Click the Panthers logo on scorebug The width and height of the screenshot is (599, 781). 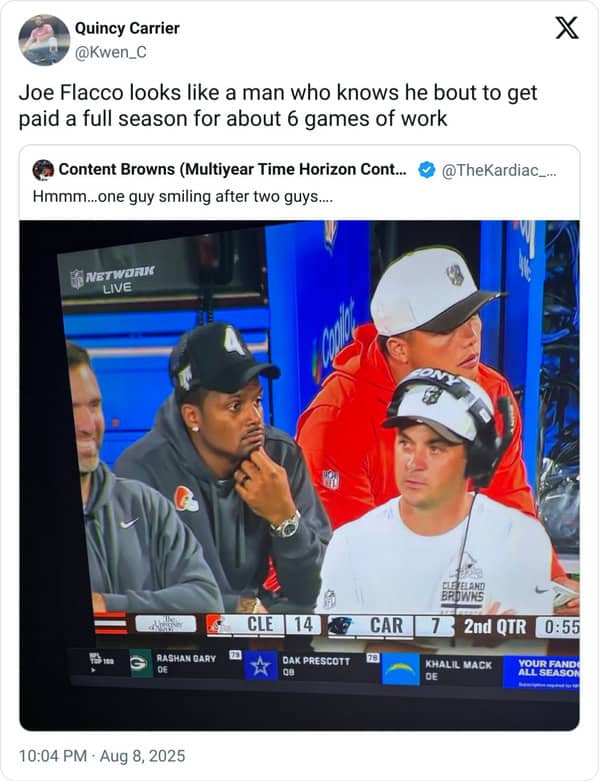(340, 626)
